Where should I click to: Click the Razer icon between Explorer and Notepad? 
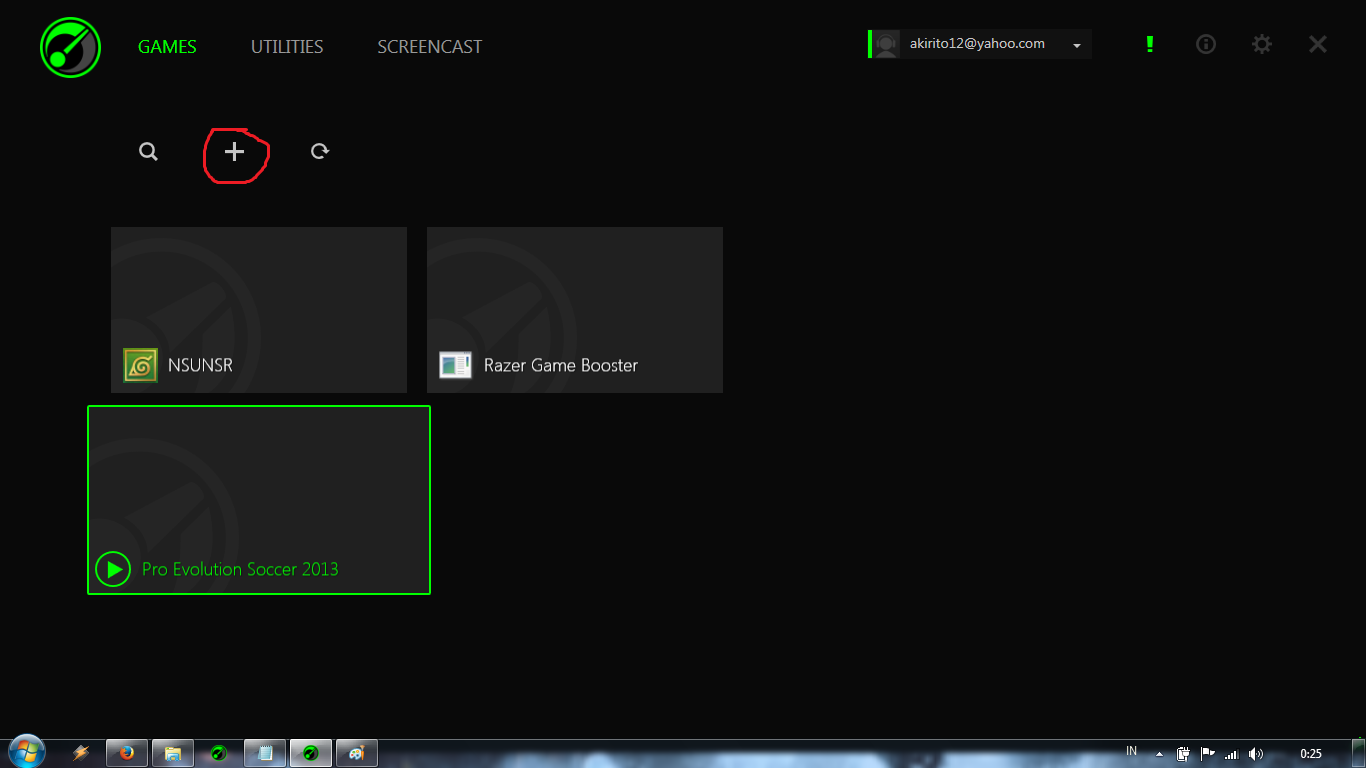[x=218, y=753]
